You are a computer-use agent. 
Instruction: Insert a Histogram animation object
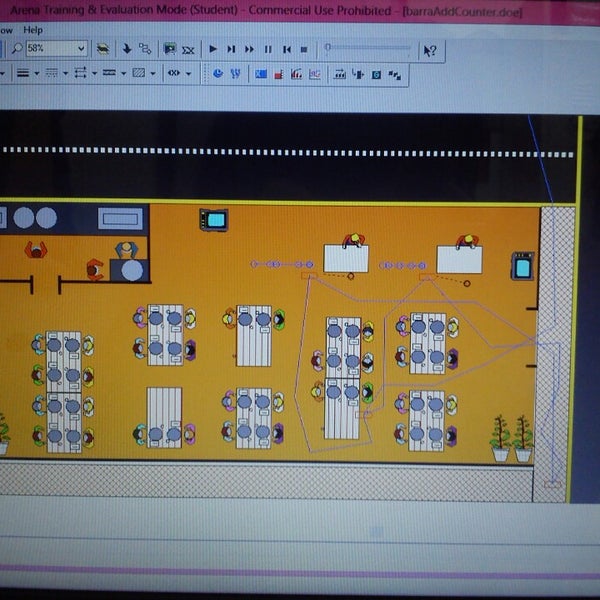[297, 74]
